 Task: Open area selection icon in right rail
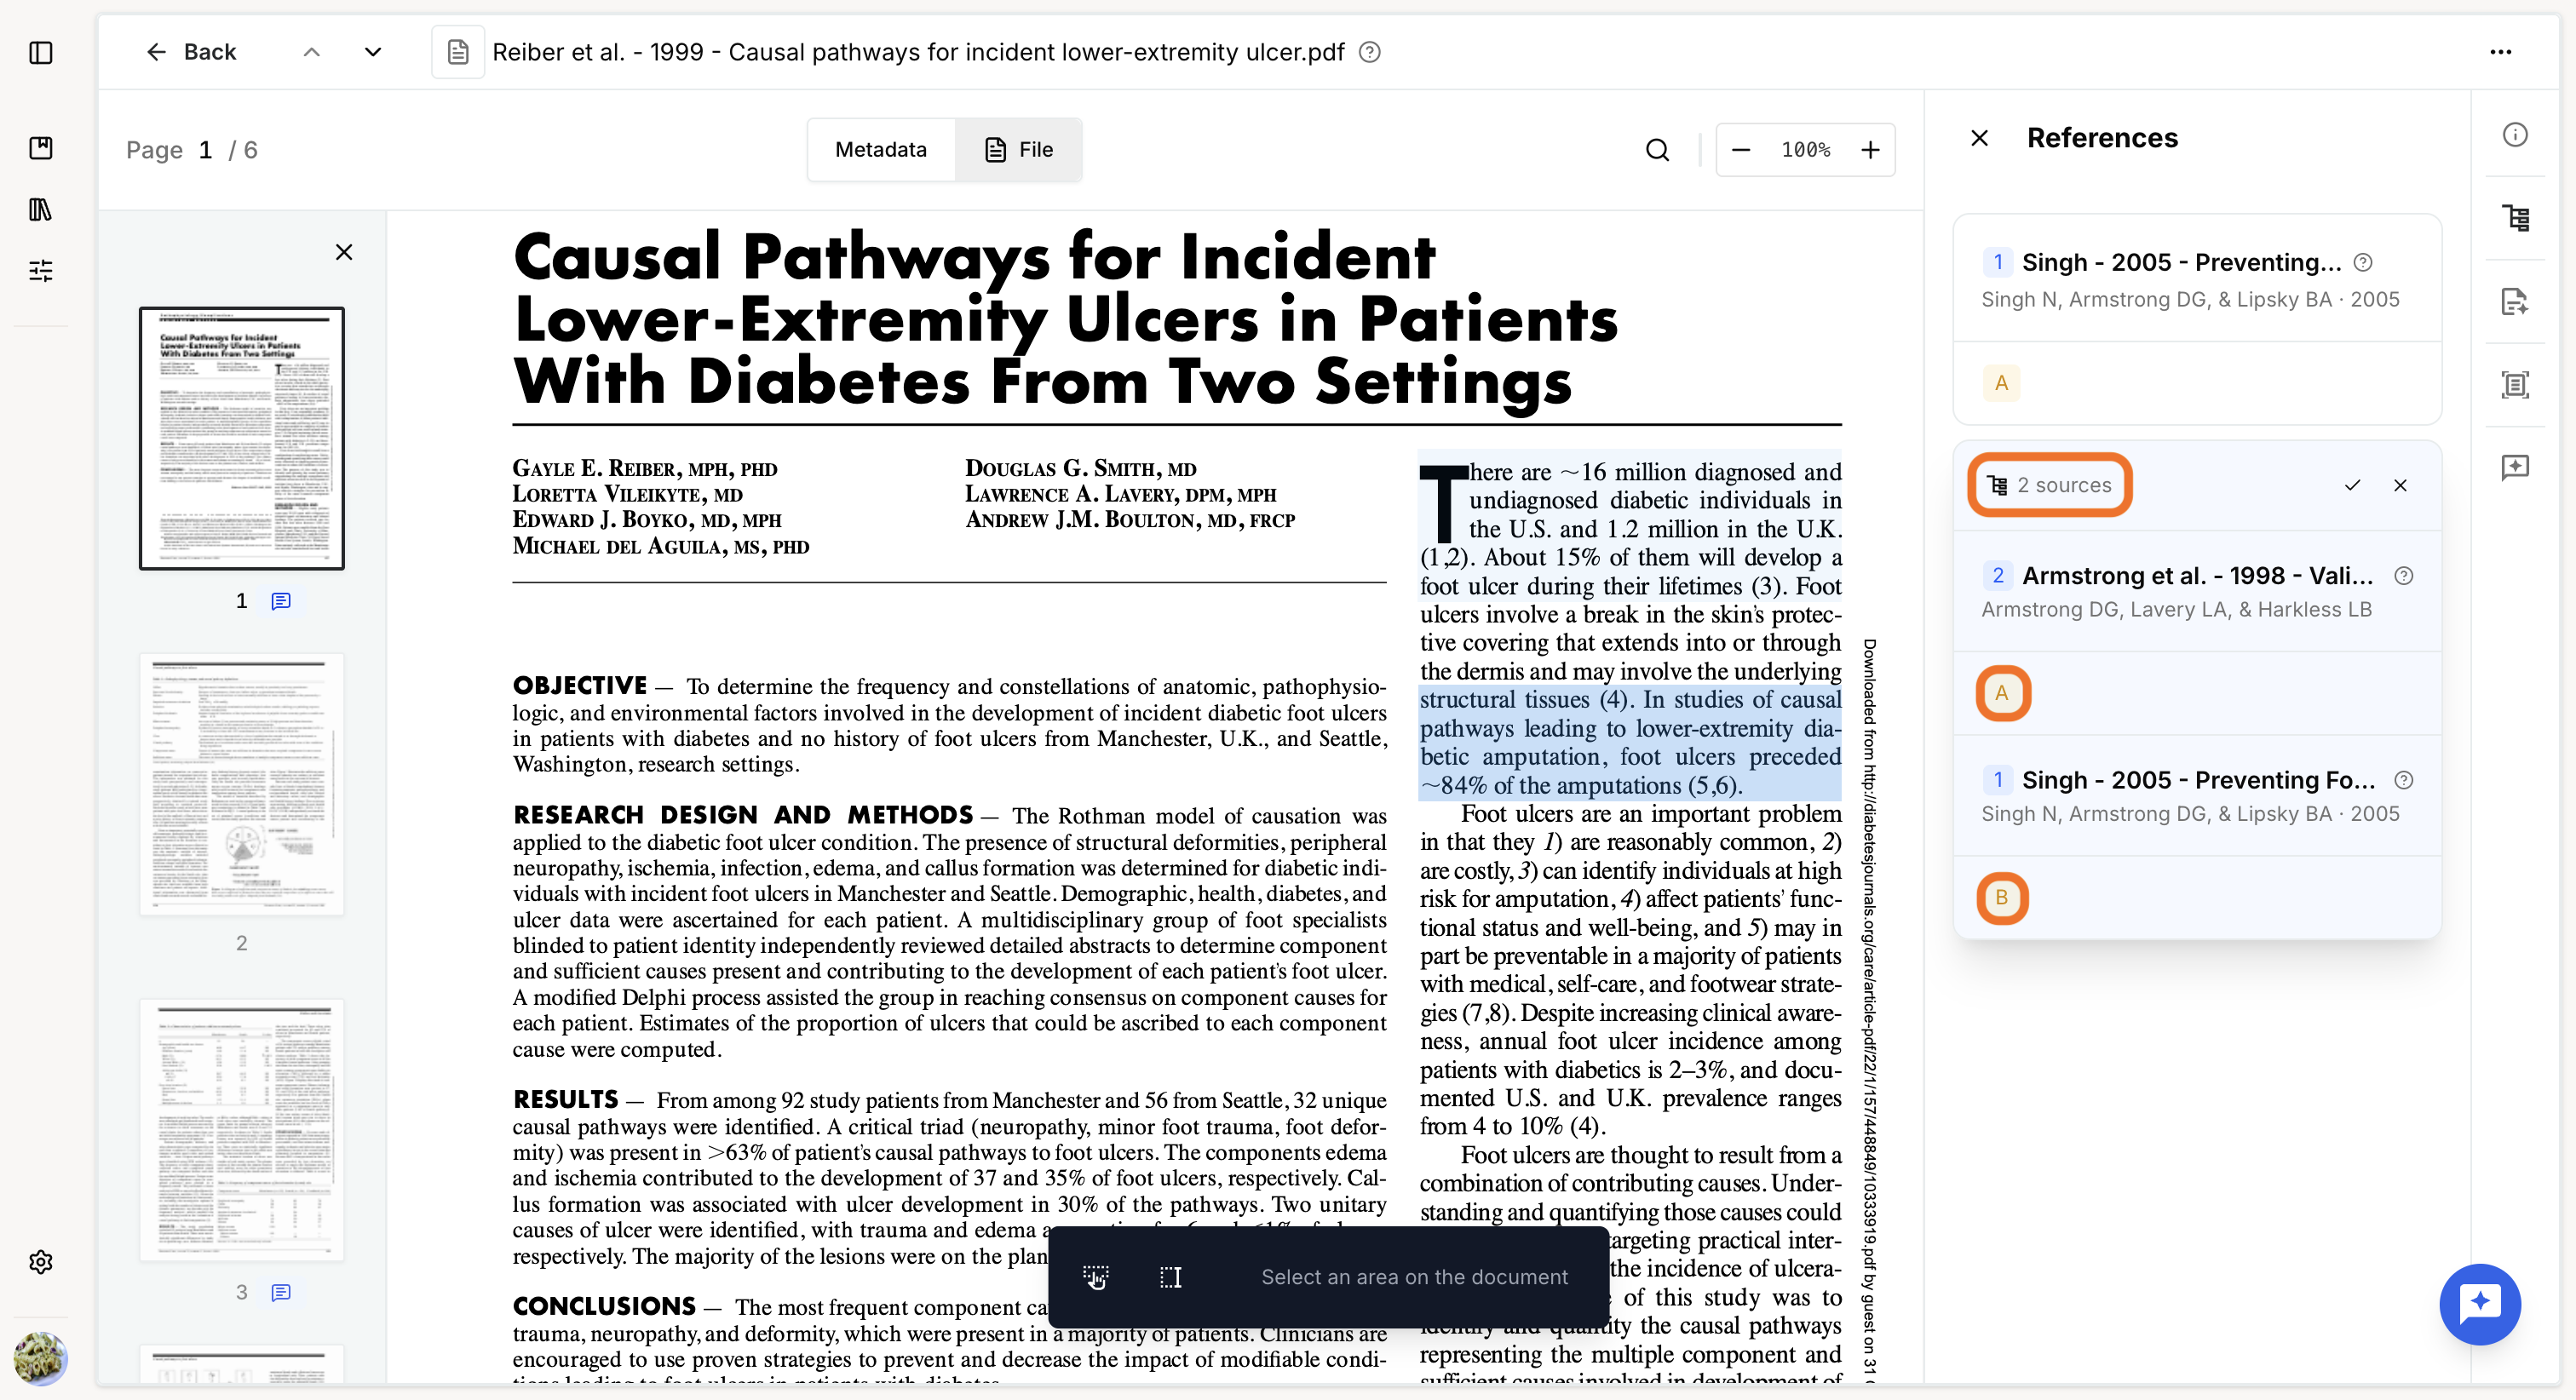point(2515,384)
